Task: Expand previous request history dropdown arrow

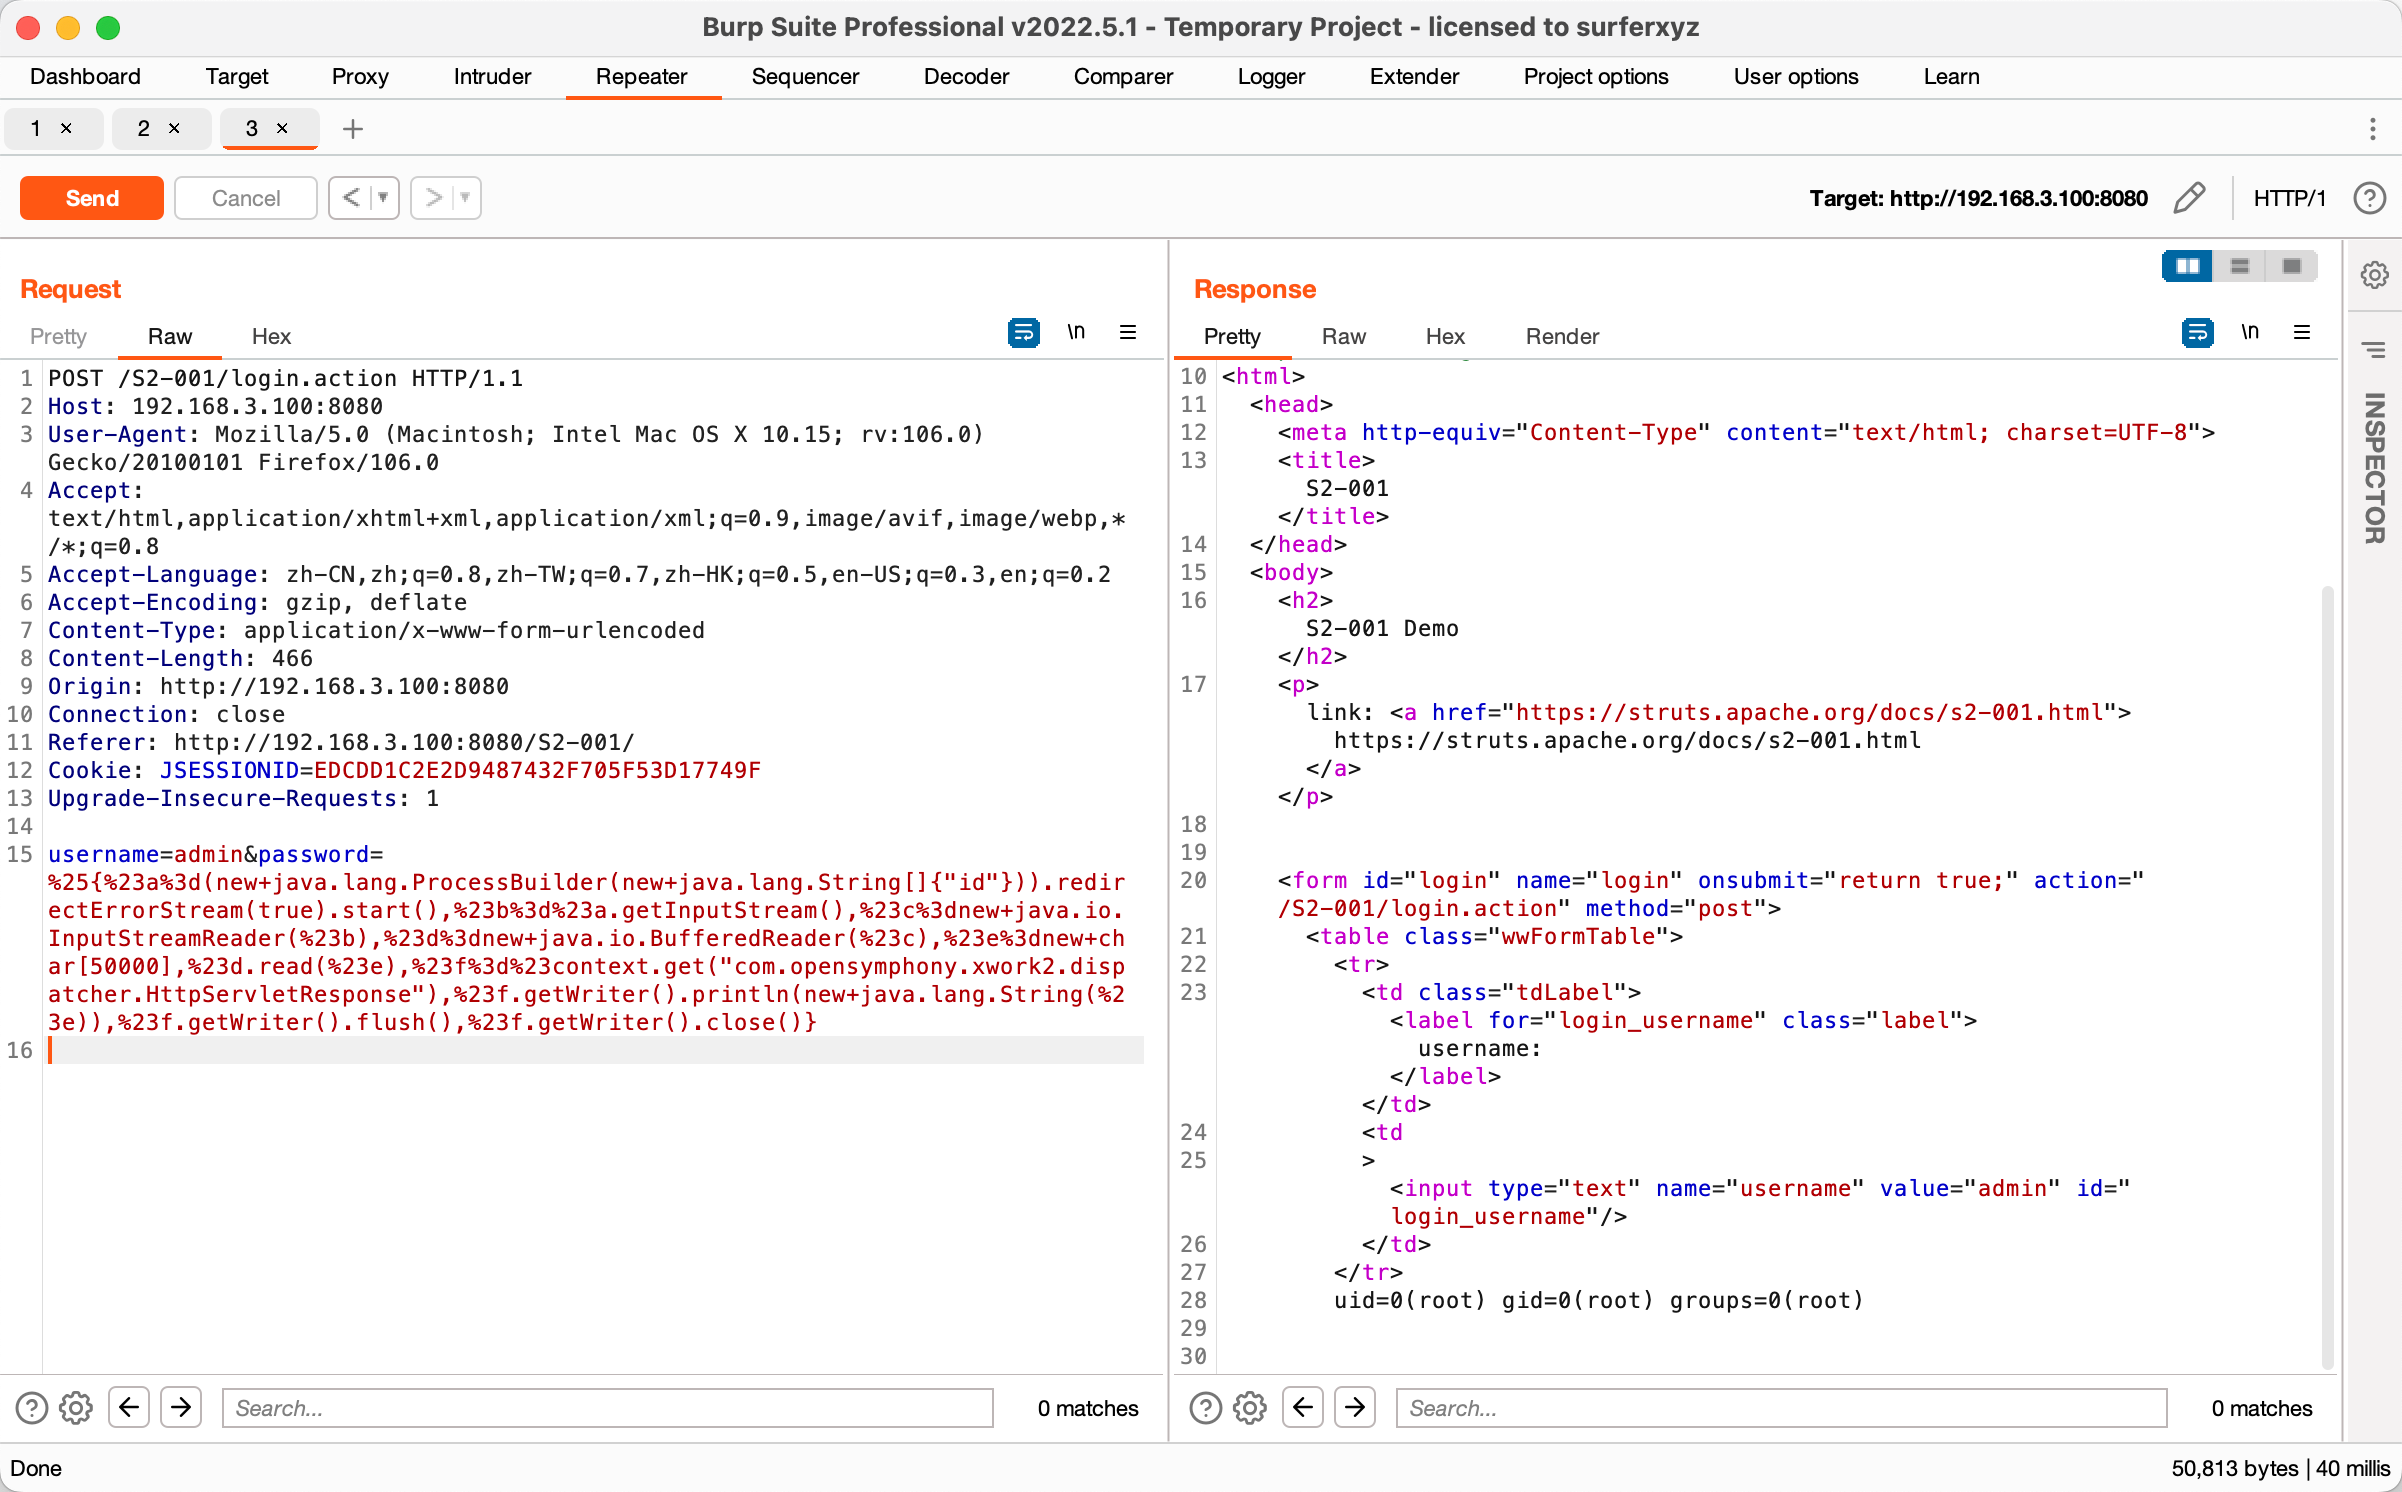Action: (x=383, y=198)
